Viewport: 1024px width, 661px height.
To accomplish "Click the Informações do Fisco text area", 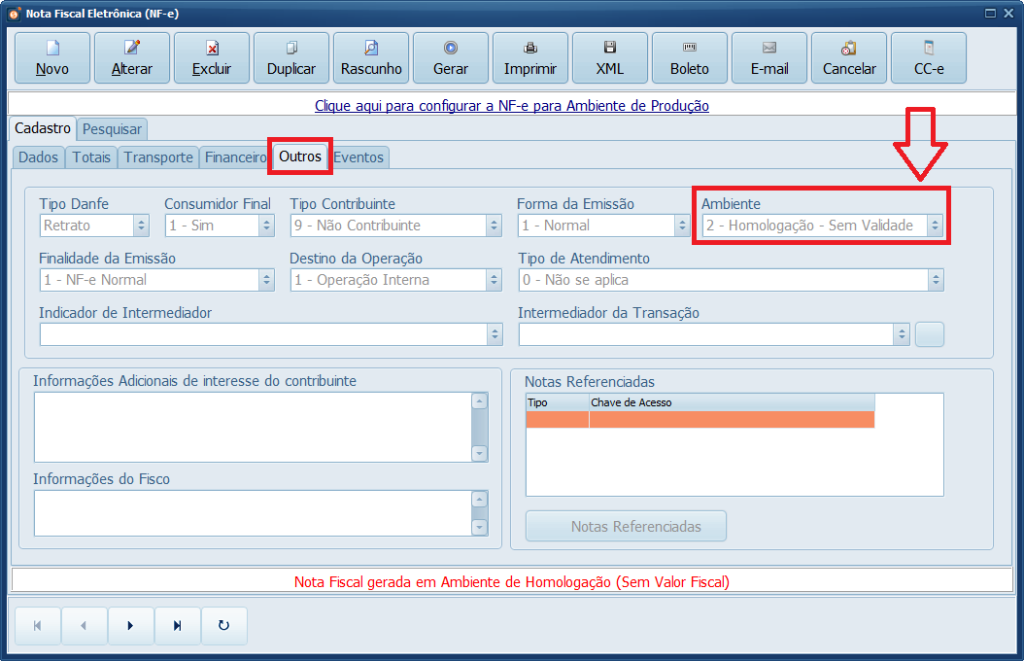I will pyautogui.click(x=253, y=513).
